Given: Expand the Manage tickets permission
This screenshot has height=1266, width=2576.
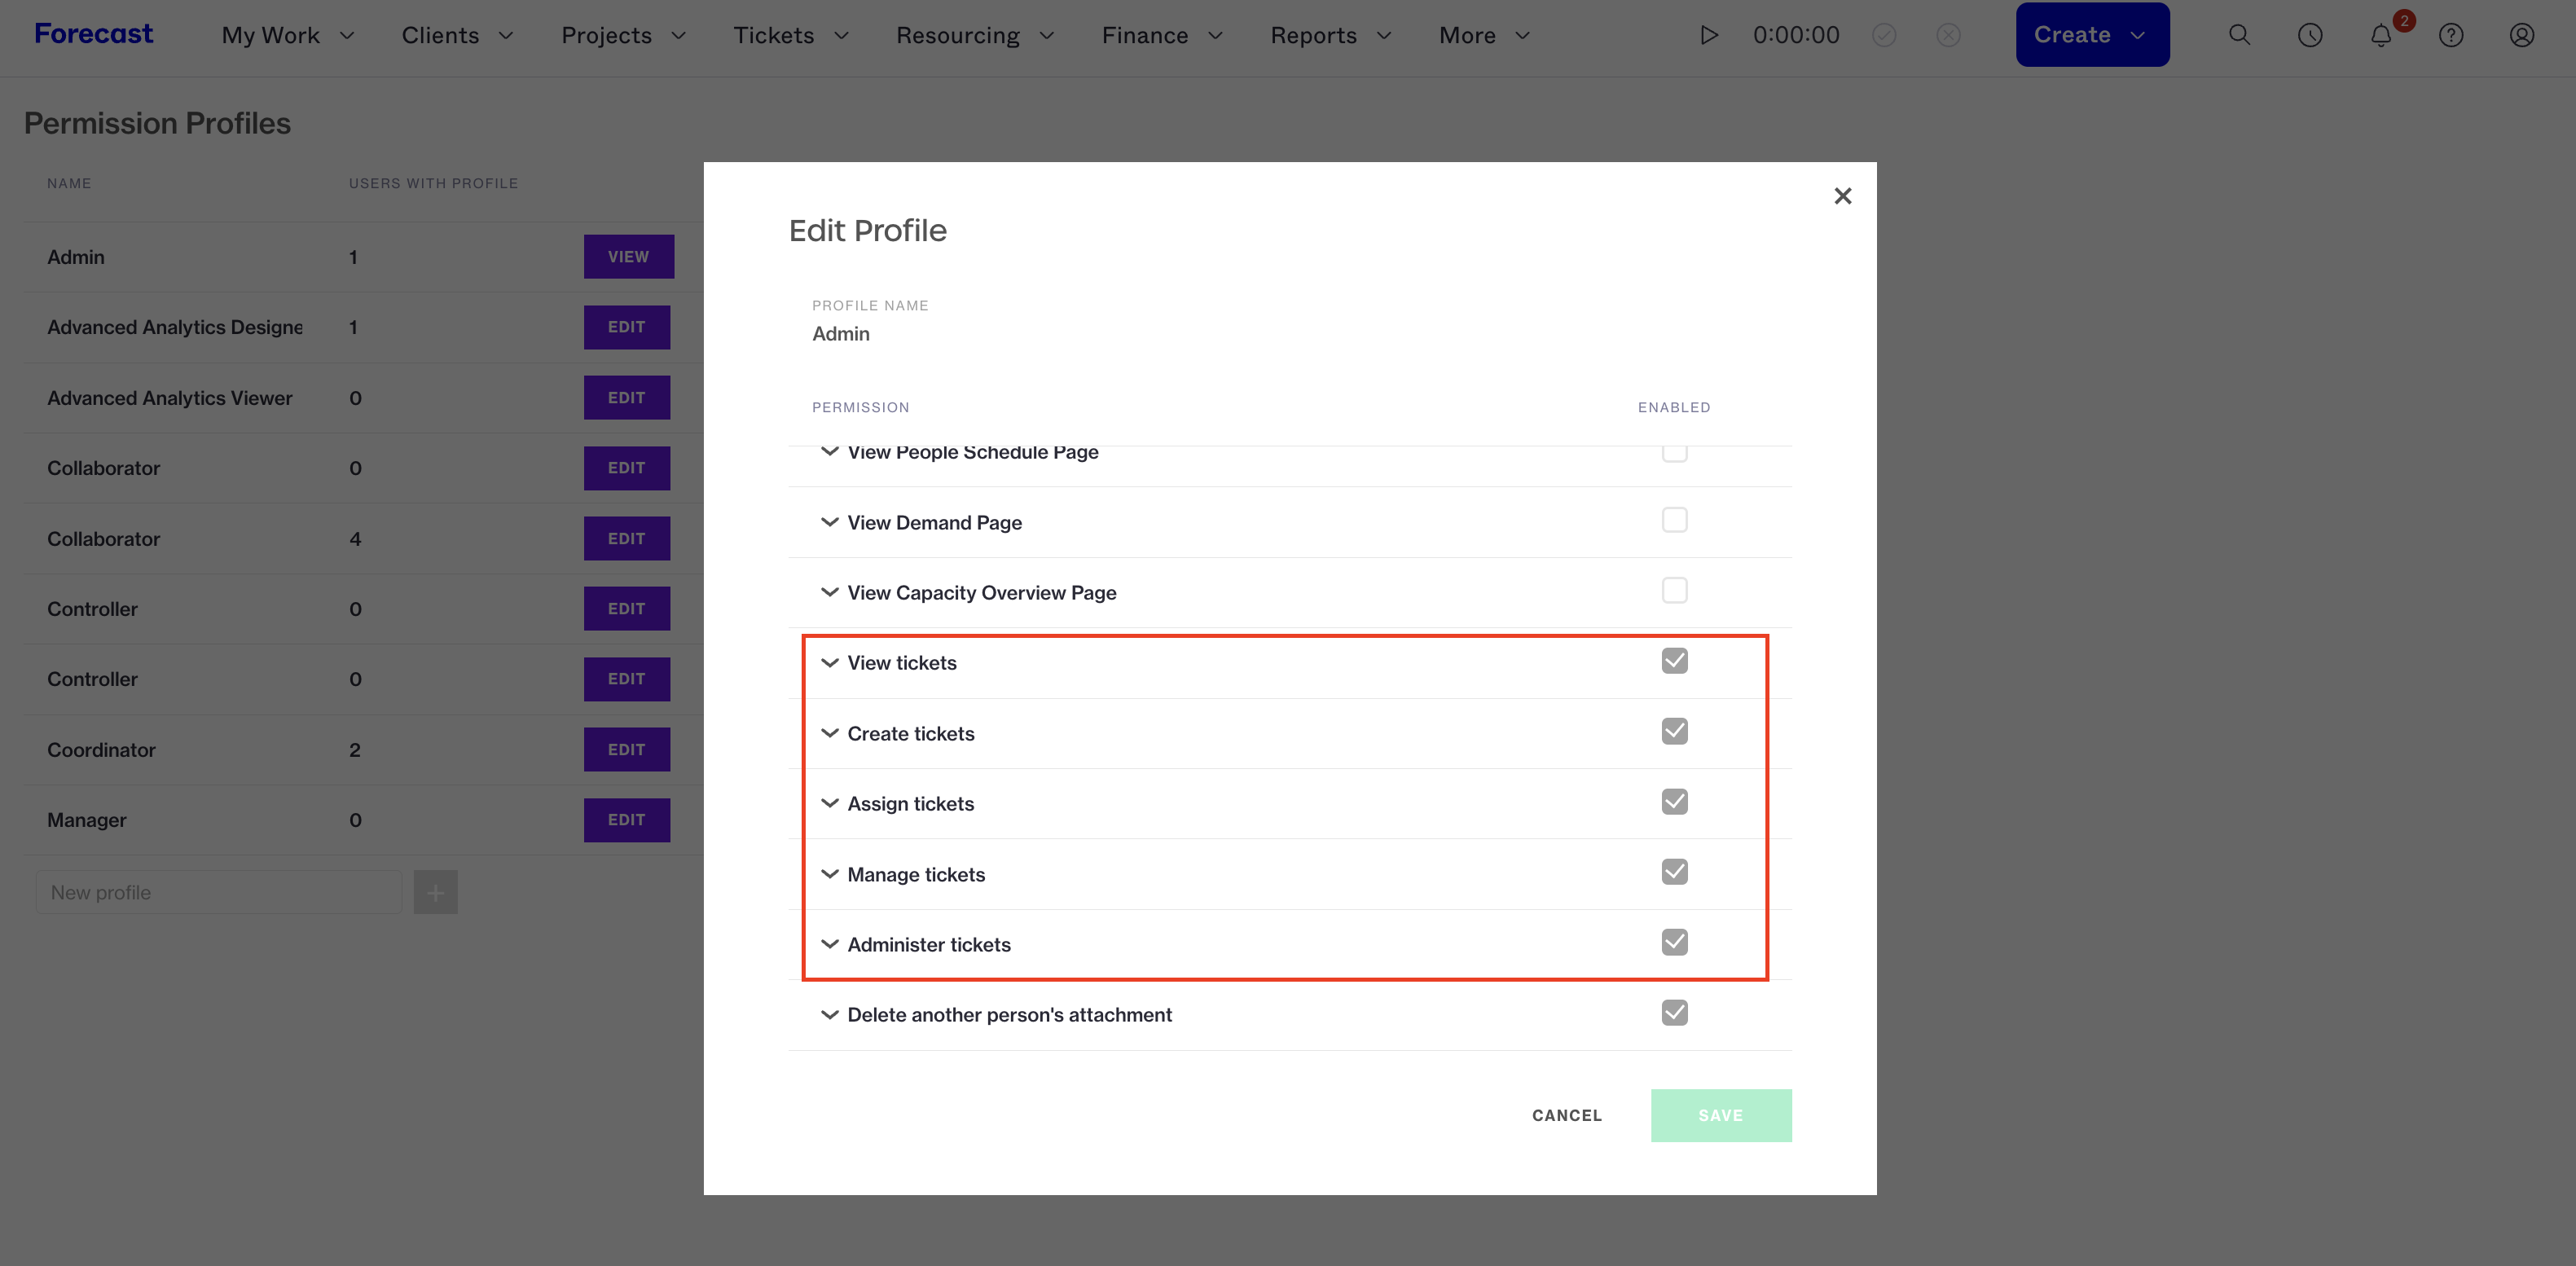Looking at the screenshot, I should [x=830, y=874].
